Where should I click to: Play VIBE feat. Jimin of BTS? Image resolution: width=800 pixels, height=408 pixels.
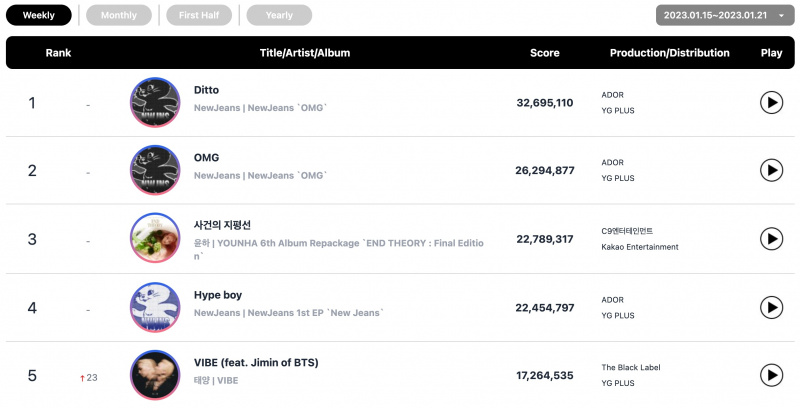[x=771, y=375]
